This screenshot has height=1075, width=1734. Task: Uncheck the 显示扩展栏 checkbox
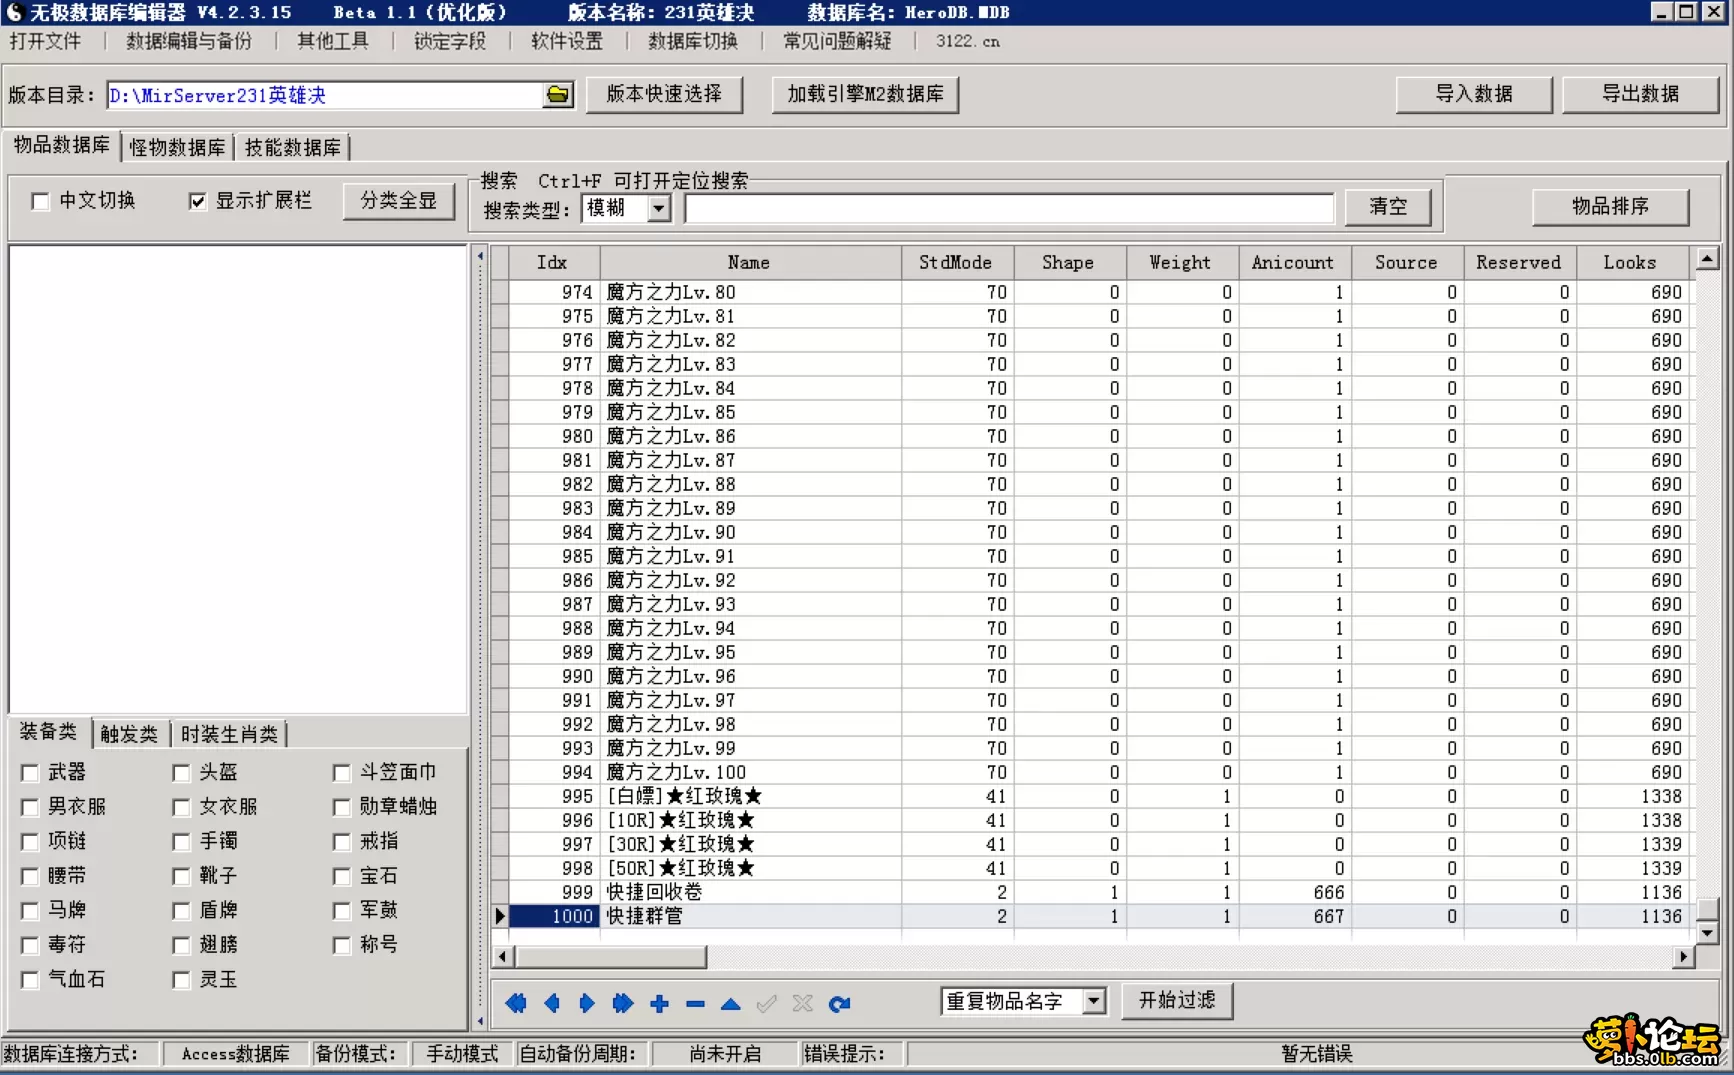(198, 202)
